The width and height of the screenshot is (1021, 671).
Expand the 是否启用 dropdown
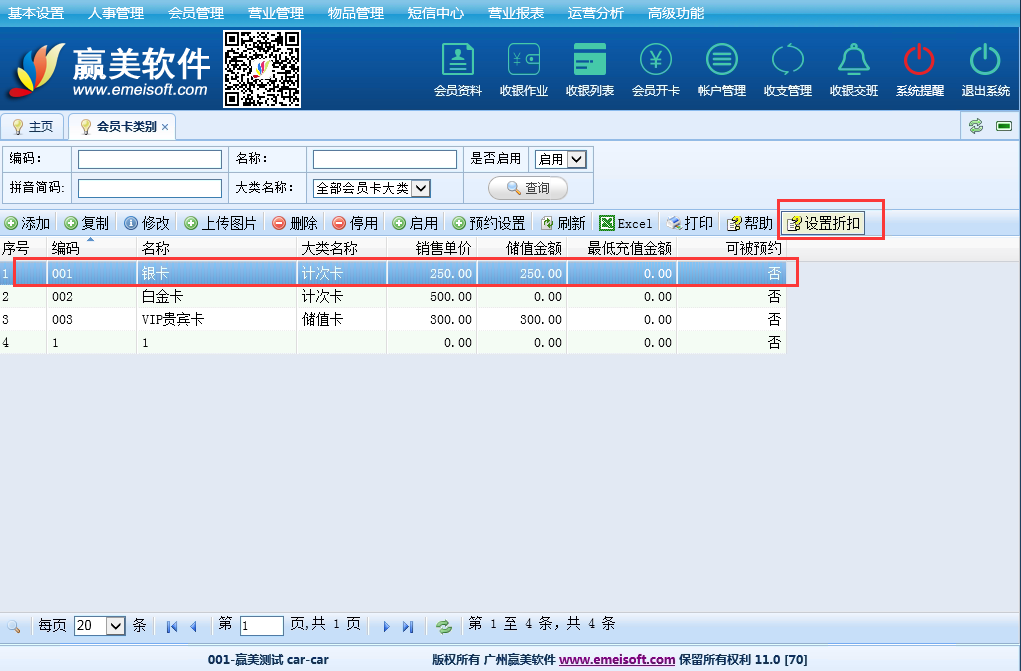point(576,159)
